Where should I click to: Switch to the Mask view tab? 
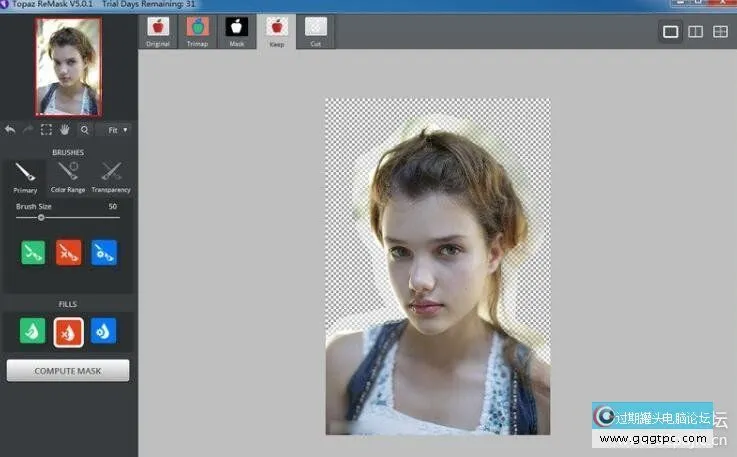coord(236,31)
